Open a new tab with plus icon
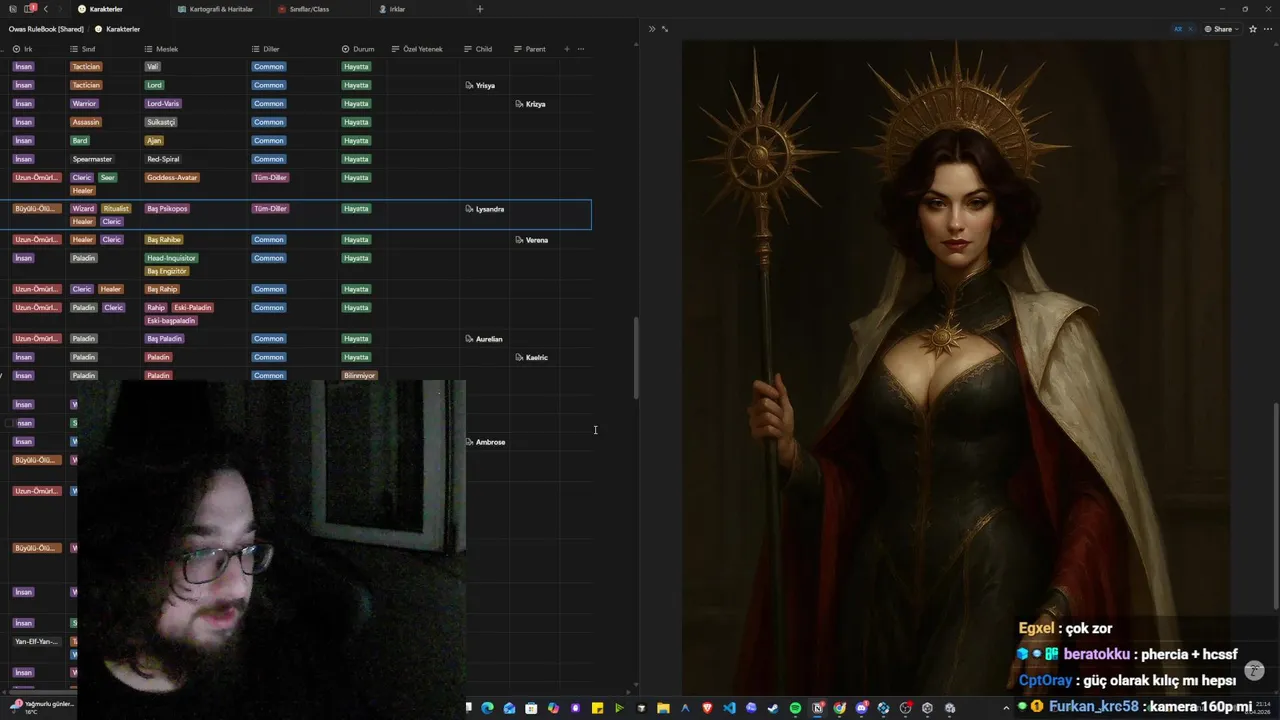1280x720 pixels. tap(480, 9)
